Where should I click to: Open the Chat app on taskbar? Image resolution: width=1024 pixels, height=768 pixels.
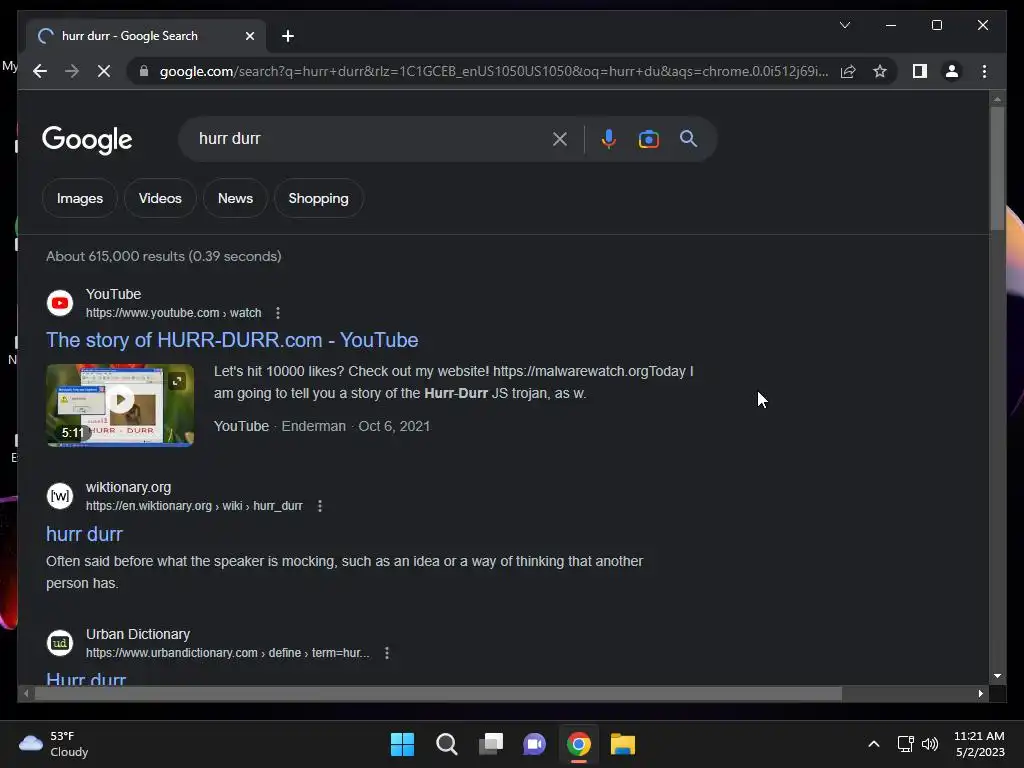(x=534, y=744)
